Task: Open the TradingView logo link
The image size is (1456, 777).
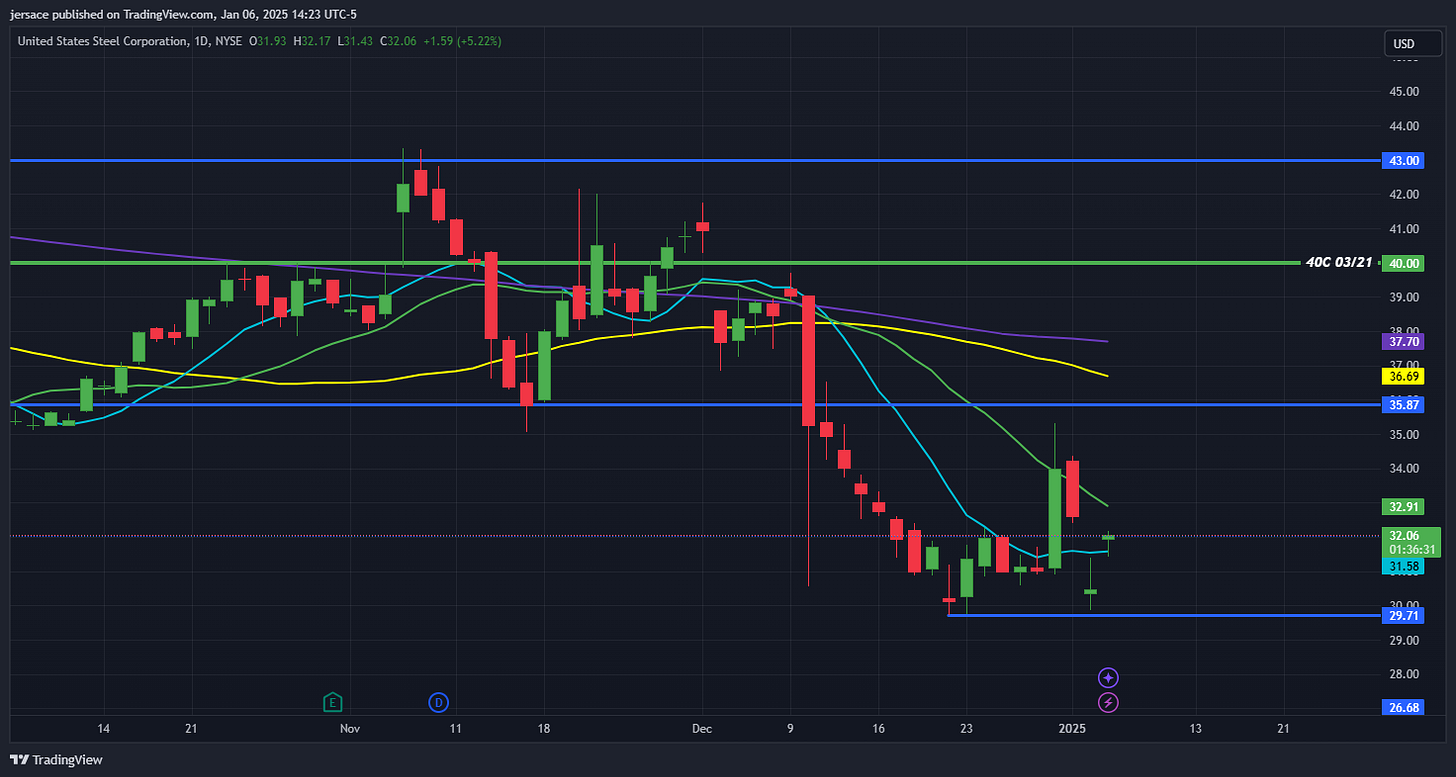Action: pos(56,760)
